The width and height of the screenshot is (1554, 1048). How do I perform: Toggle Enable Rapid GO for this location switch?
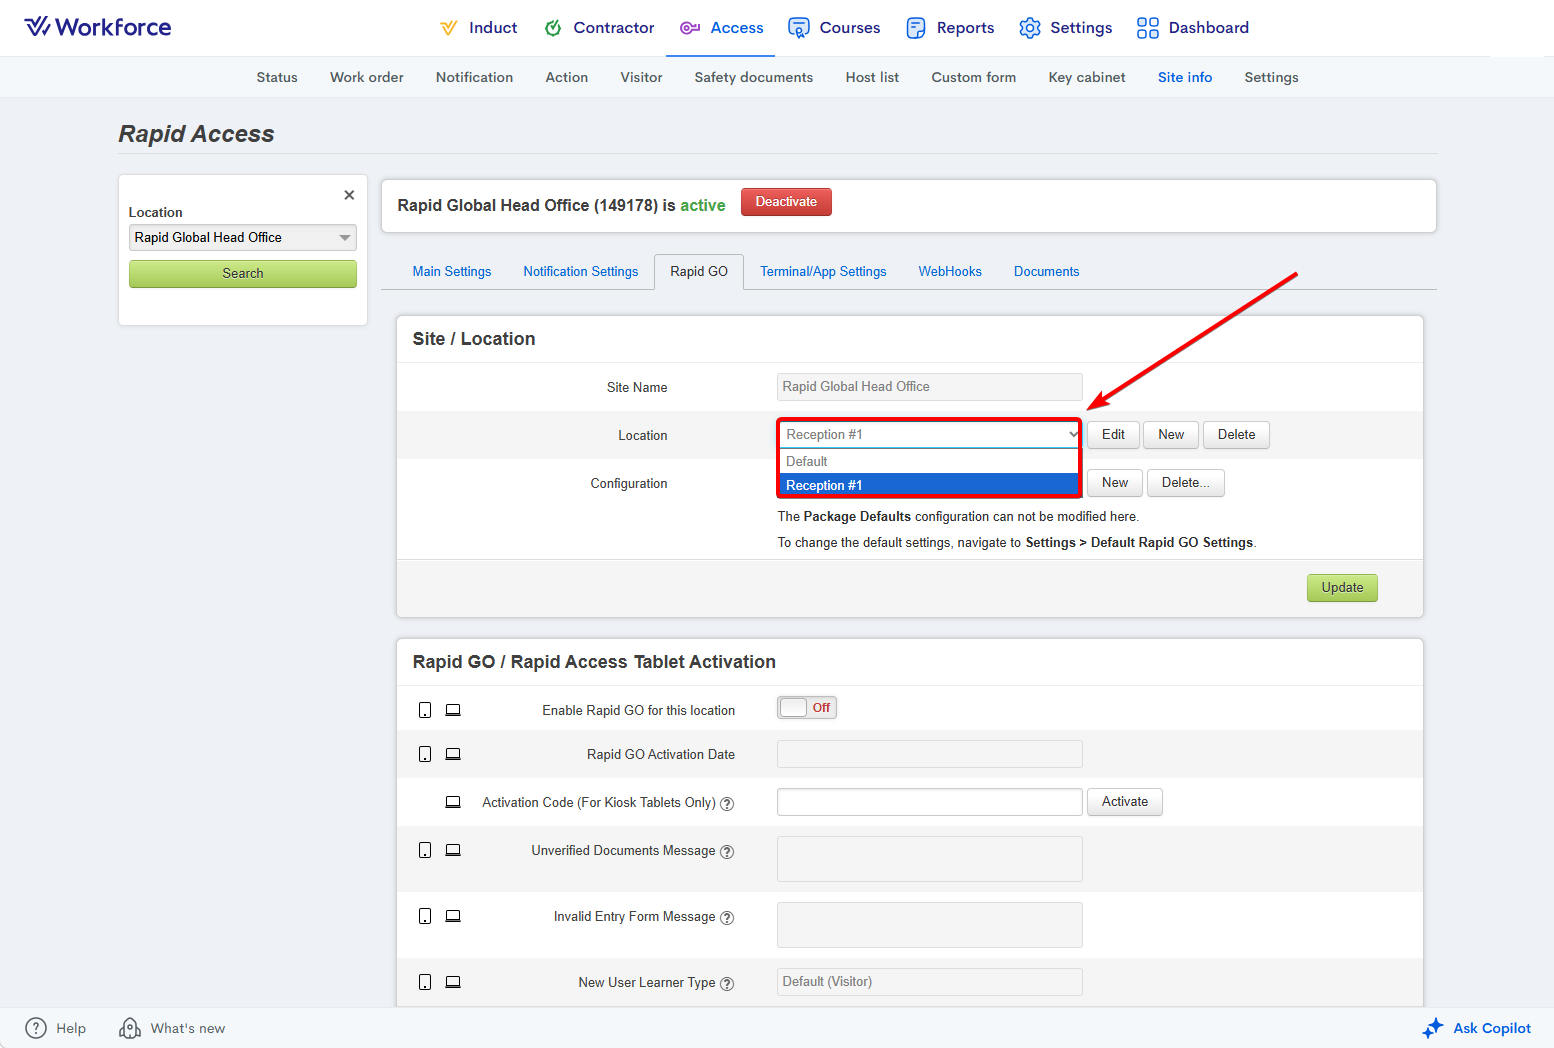[807, 708]
